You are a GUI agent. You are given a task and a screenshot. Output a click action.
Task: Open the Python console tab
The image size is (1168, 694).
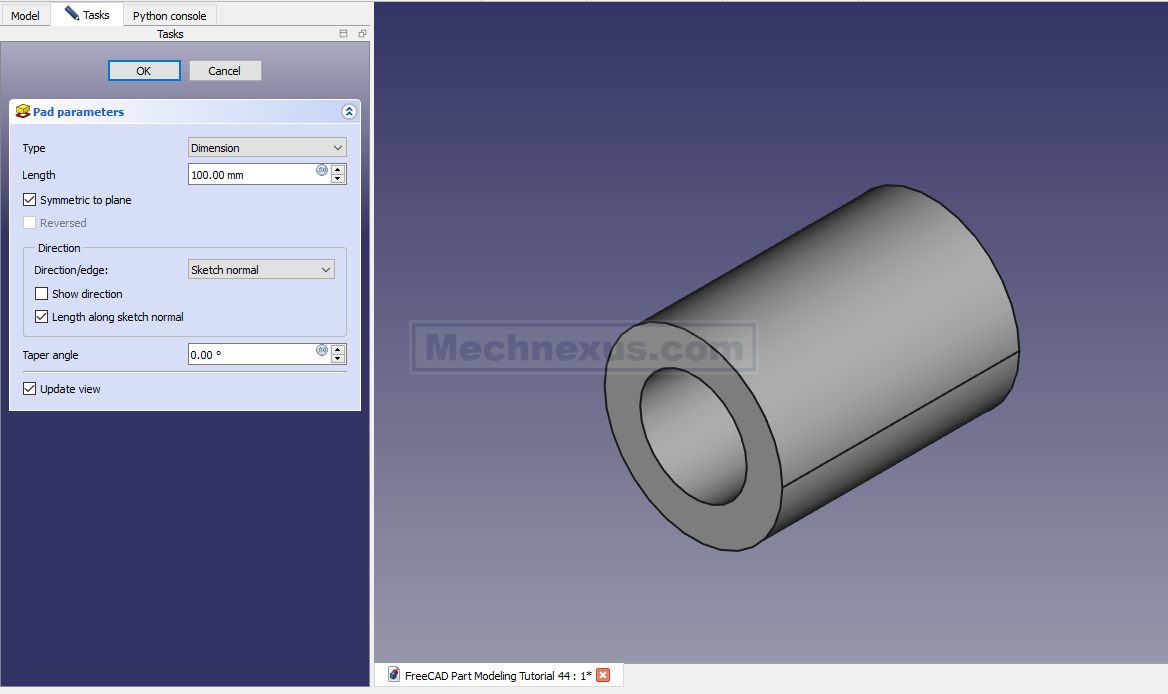tap(169, 16)
